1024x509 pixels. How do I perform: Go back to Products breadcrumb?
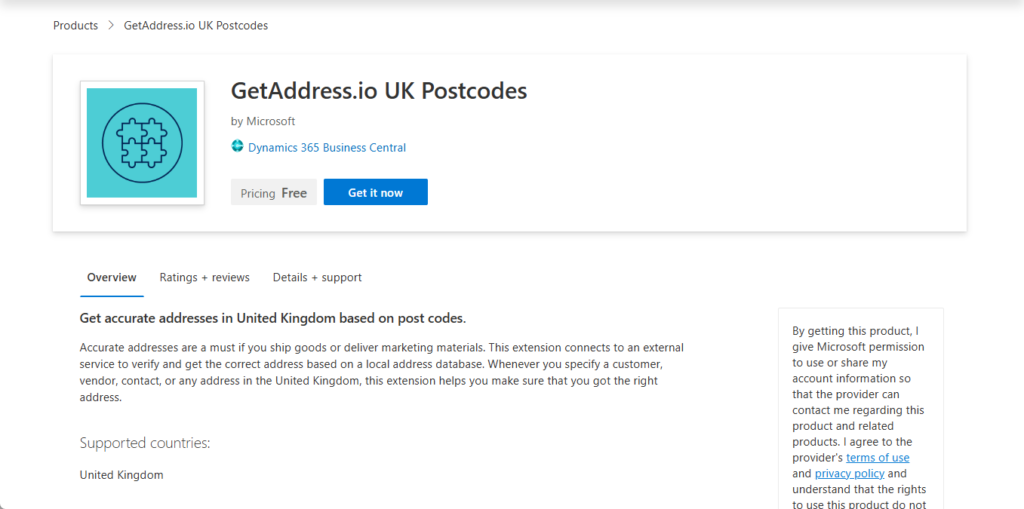76,26
